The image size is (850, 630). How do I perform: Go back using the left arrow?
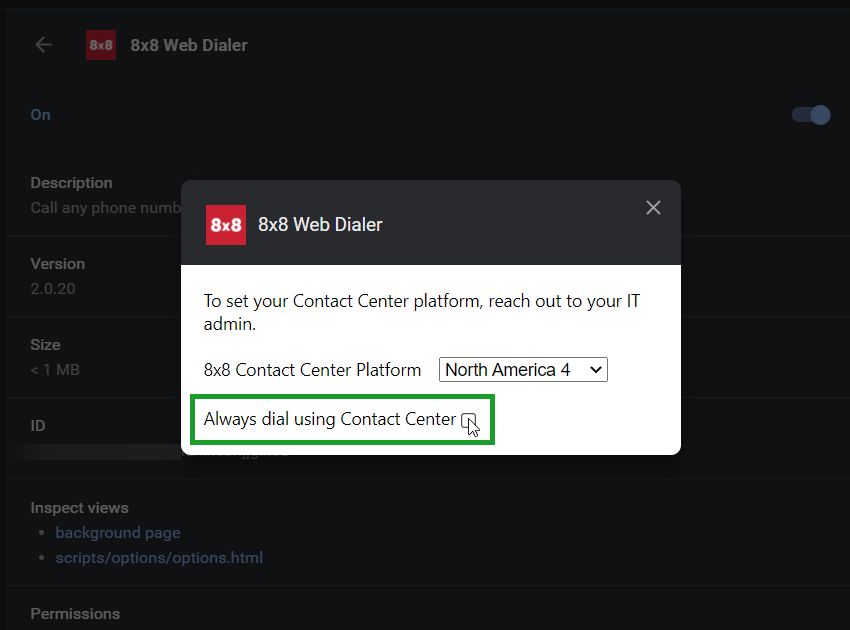(43, 45)
